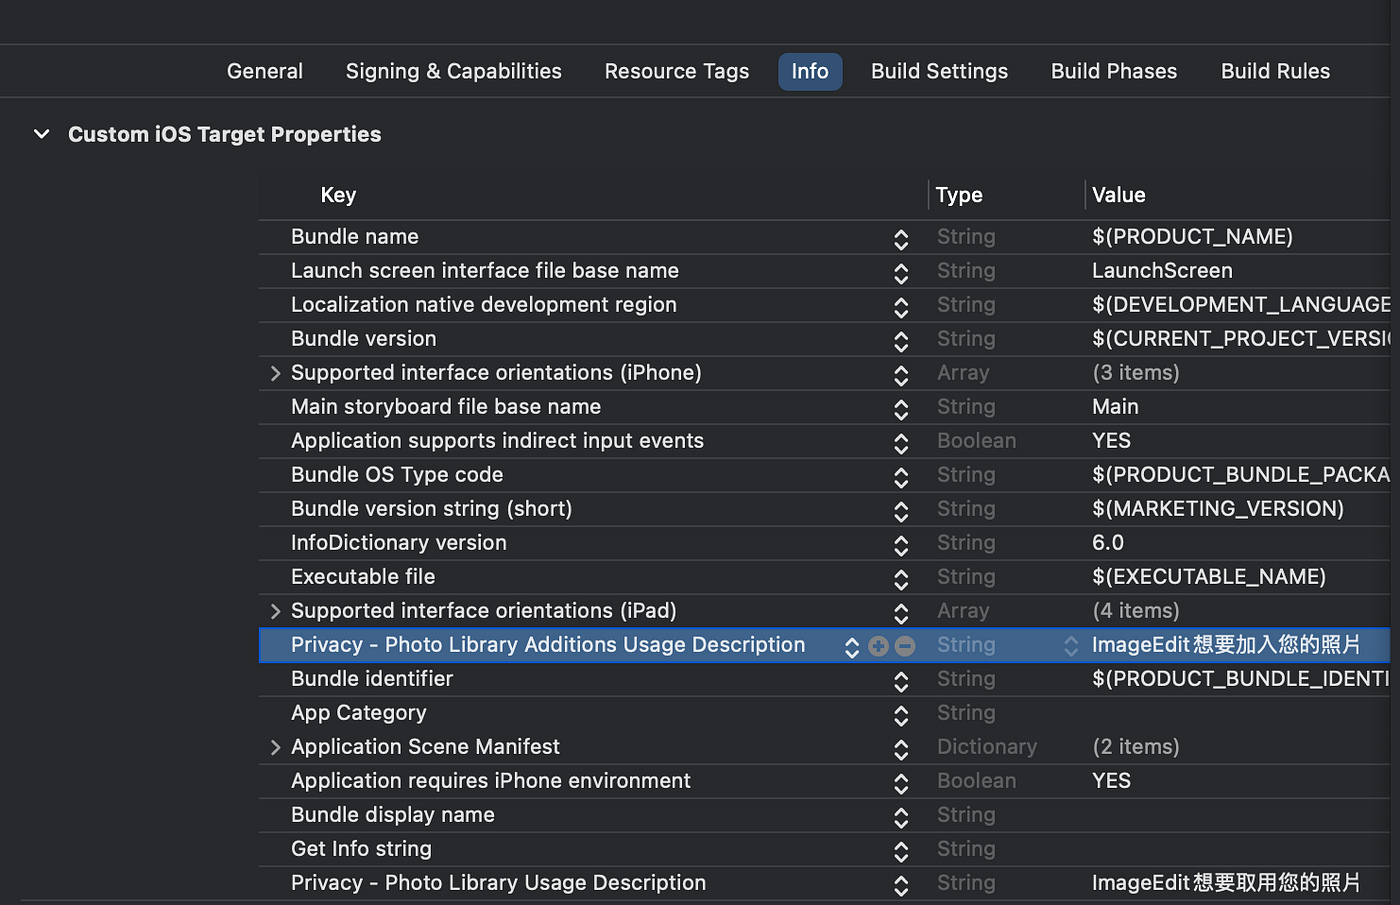Remove the selected row with minus icon
The image size is (1400, 905).
[905, 646]
